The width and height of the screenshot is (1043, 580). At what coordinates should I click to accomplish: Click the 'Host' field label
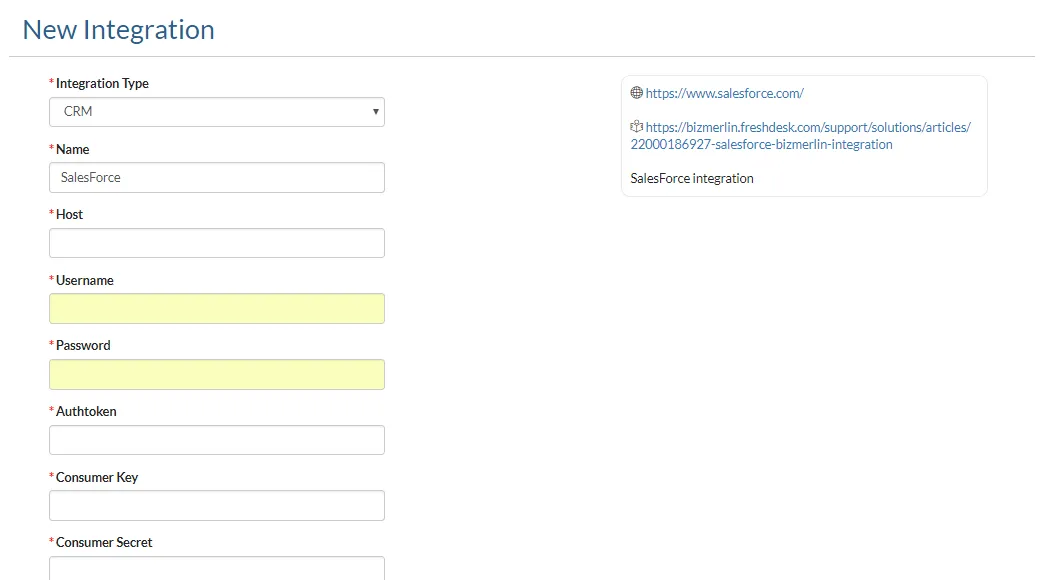69,214
